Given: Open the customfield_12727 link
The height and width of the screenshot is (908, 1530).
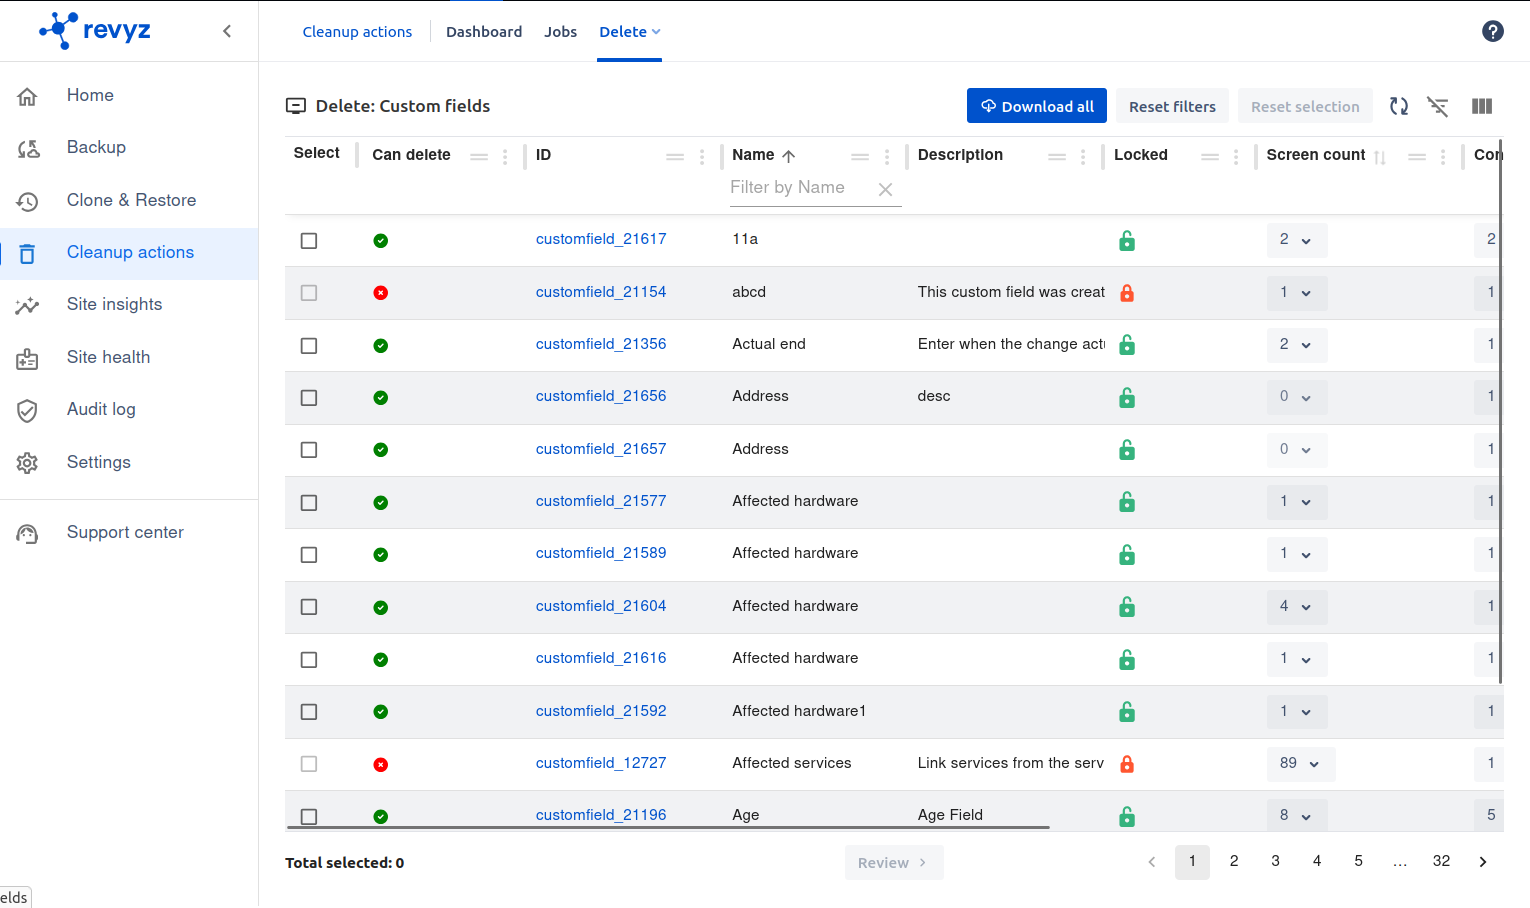Looking at the screenshot, I should click(601, 763).
